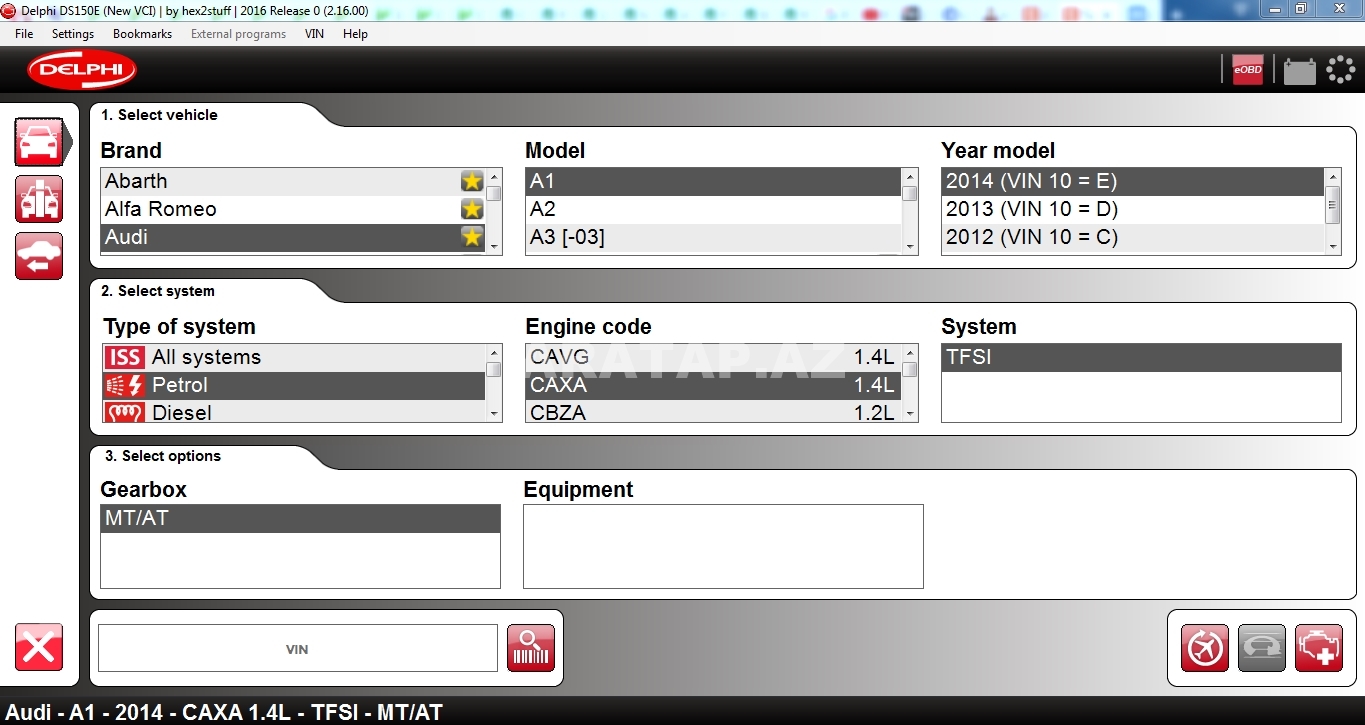Click Year model list scroll down arrow
1365x725 pixels.
pyautogui.click(x=1332, y=246)
